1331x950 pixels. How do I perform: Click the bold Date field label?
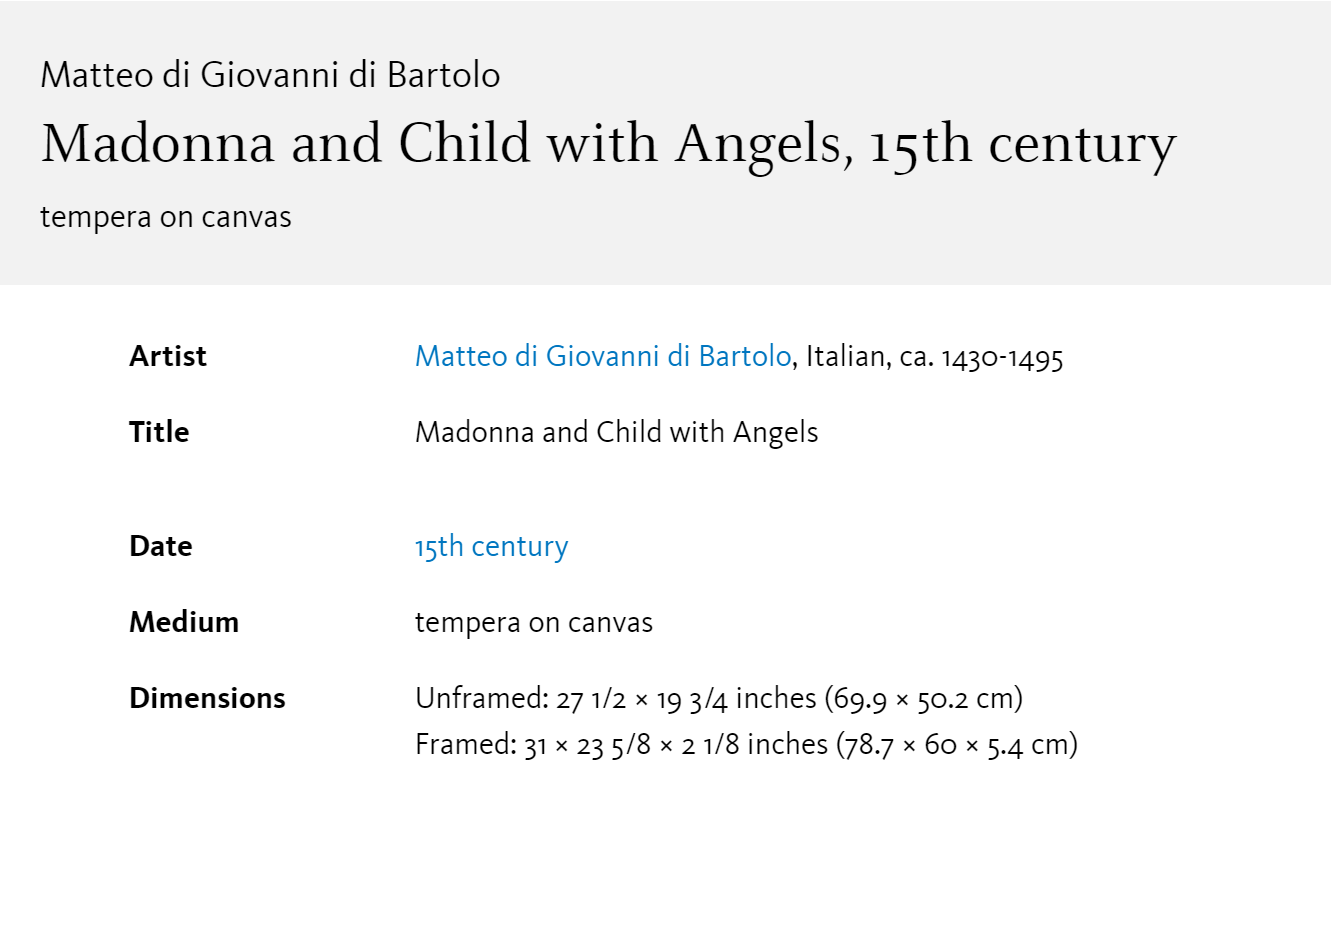tap(161, 546)
